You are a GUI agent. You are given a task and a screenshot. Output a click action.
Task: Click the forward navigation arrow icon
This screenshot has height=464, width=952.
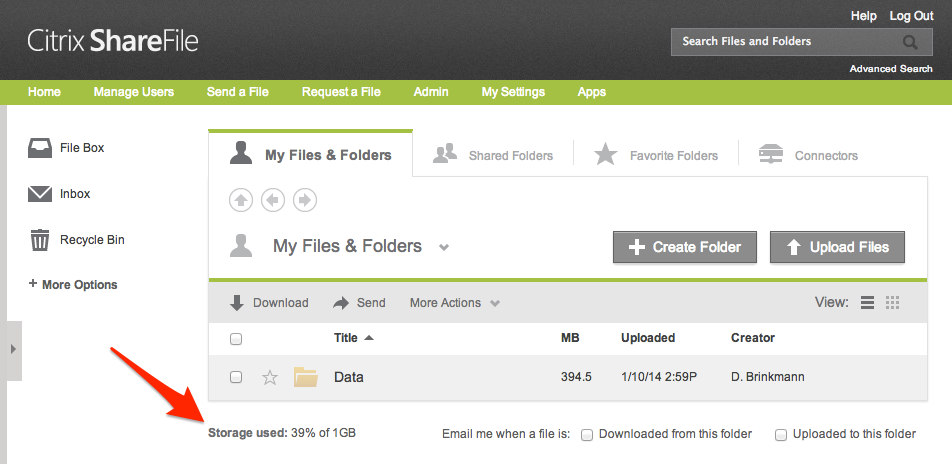pos(305,200)
